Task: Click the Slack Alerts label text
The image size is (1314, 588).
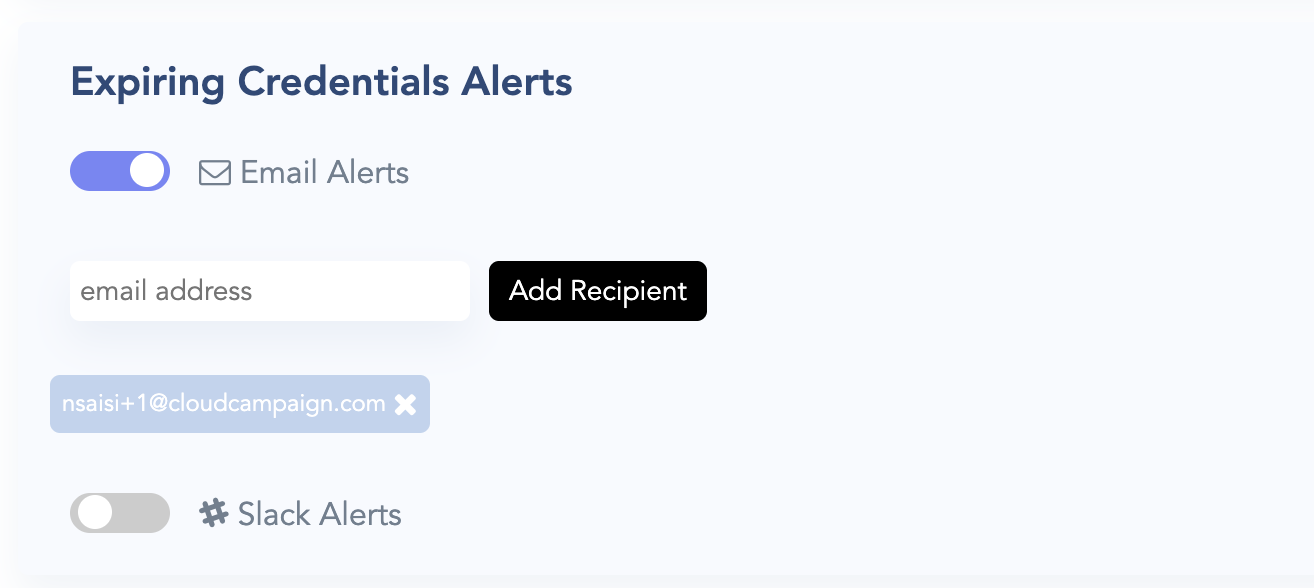Action: [319, 514]
